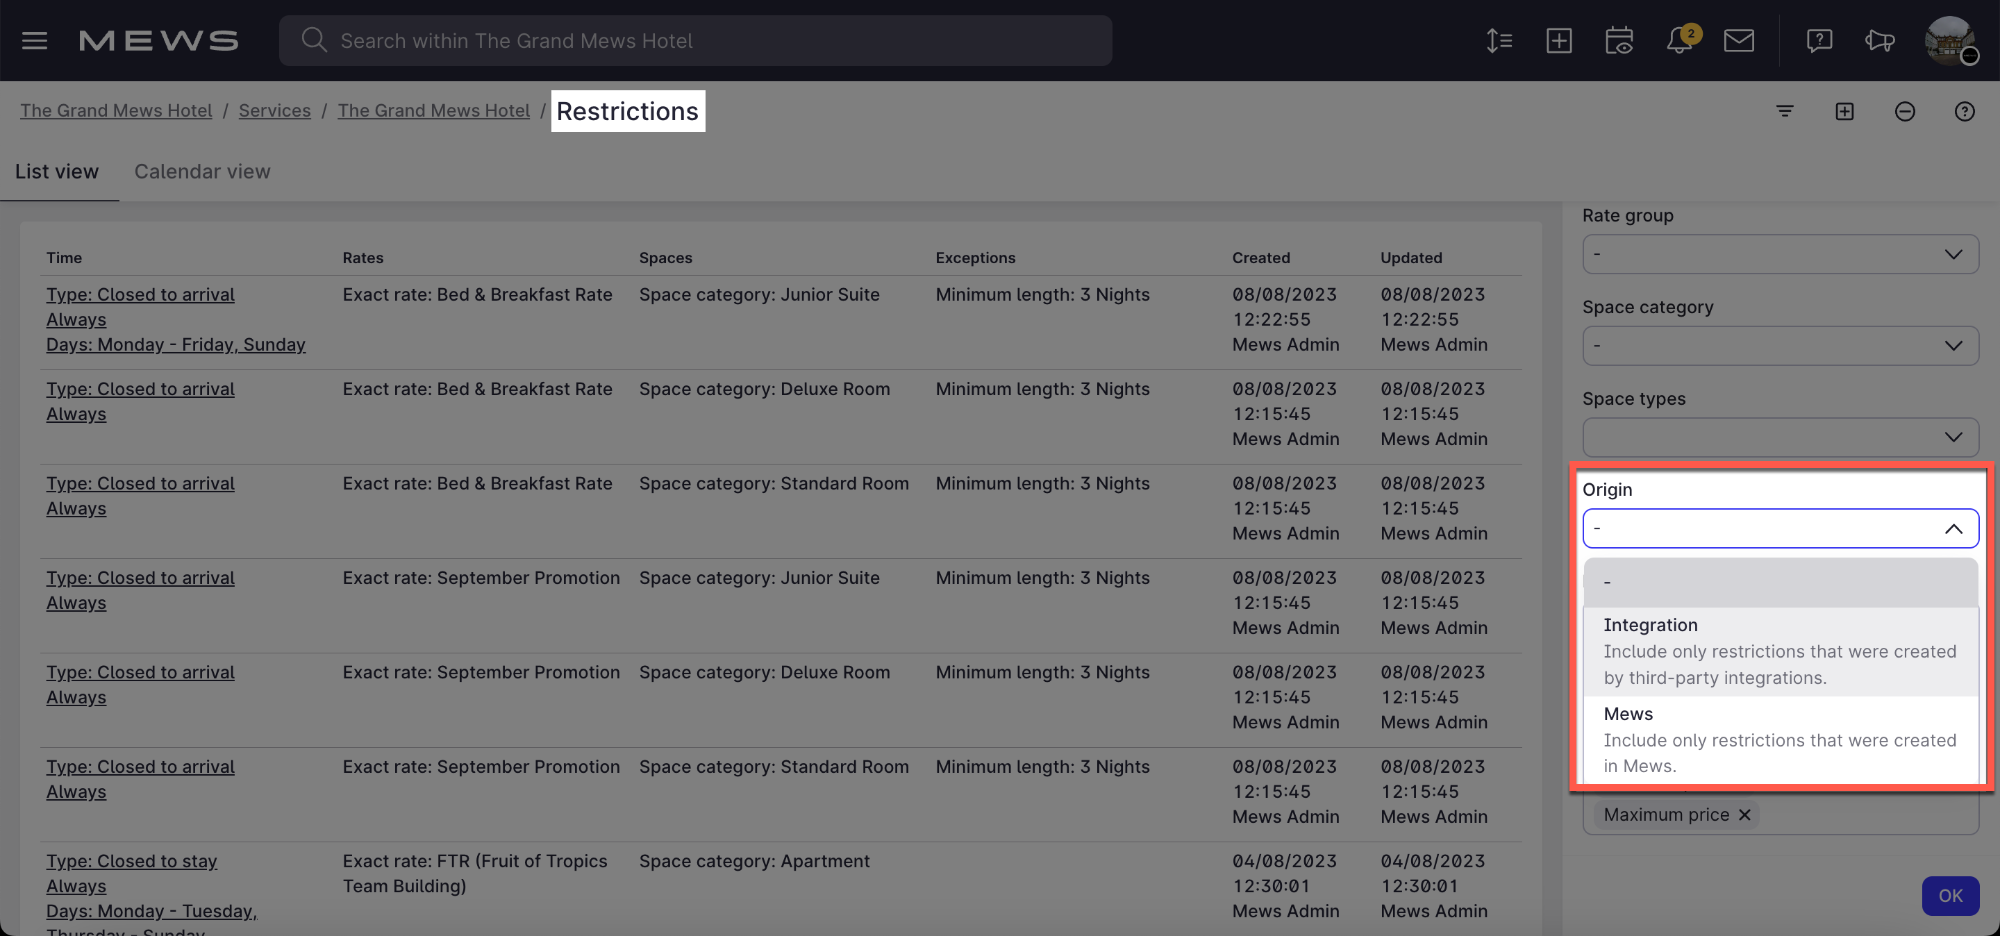The image size is (2000, 936).
Task: Open the sort list icon in top bar
Action: 1499,41
